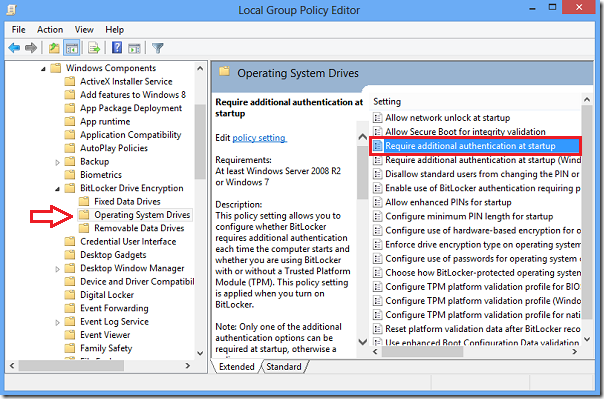Click policy icon beside Allow Secure Boot for integrity validation

pyautogui.click(x=378, y=132)
